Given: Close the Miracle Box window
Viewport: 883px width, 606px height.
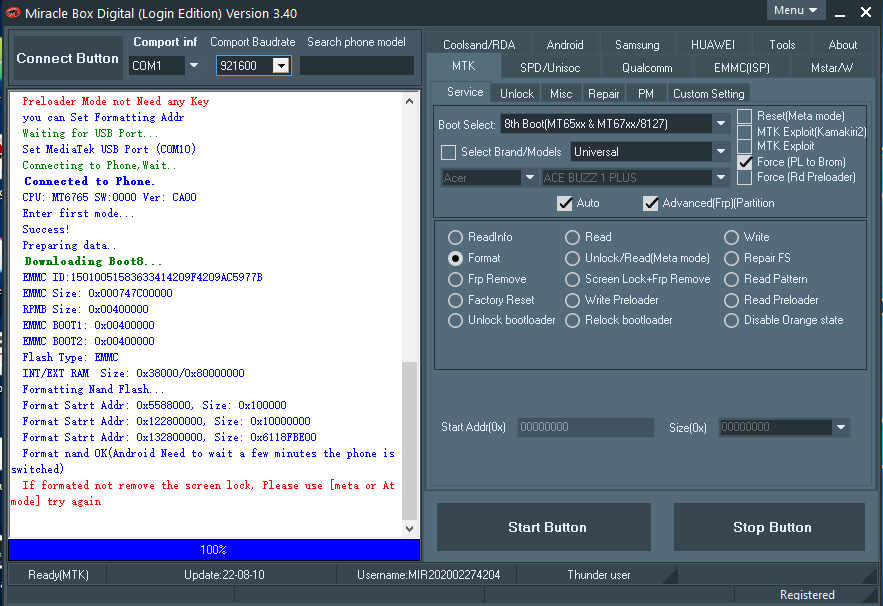Looking at the screenshot, I should (x=866, y=12).
